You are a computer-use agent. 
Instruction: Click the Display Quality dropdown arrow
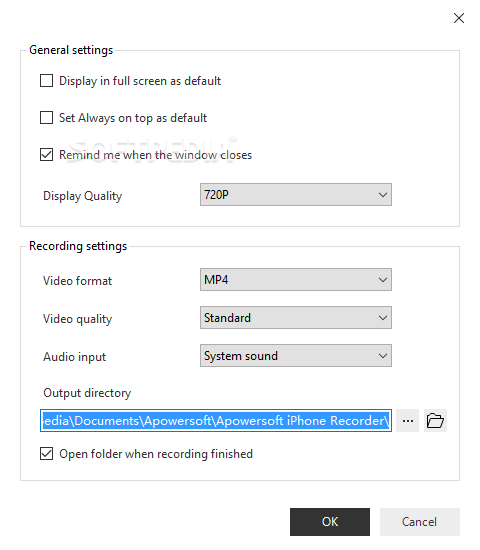pyautogui.click(x=383, y=194)
